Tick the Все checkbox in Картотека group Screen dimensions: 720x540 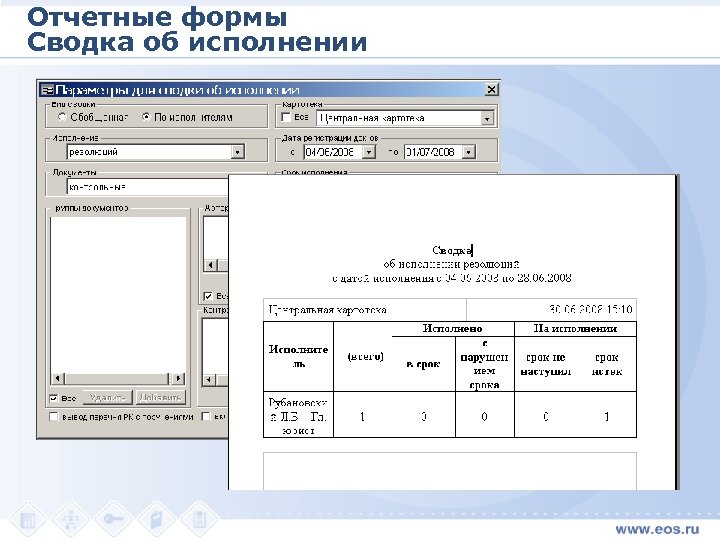[286, 118]
